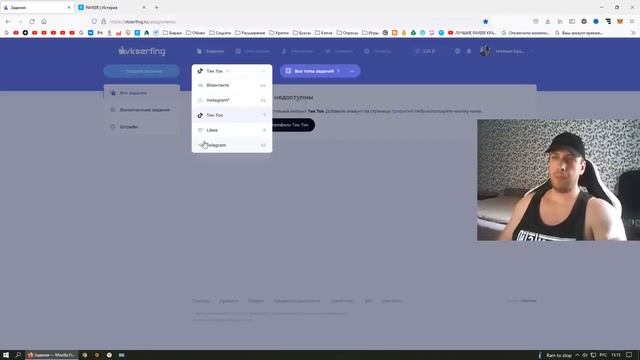Screen dimensions: 640x360
Task: Click the webcam overlay video thumbnail
Action: 558,180
